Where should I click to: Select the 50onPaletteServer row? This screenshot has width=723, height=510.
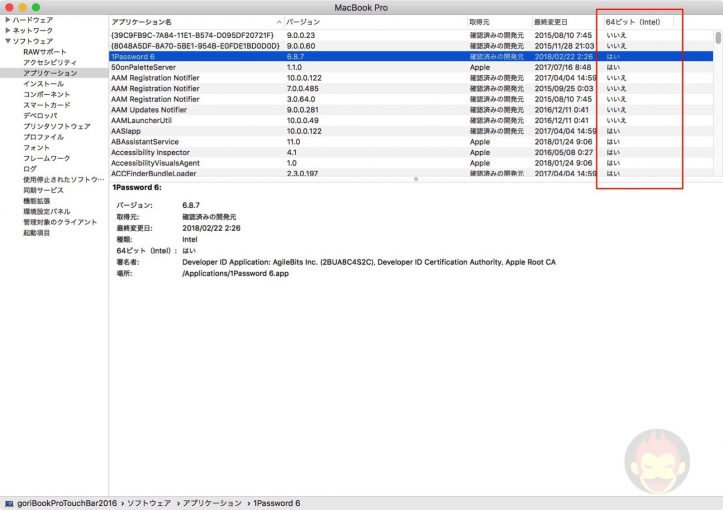pos(411,67)
